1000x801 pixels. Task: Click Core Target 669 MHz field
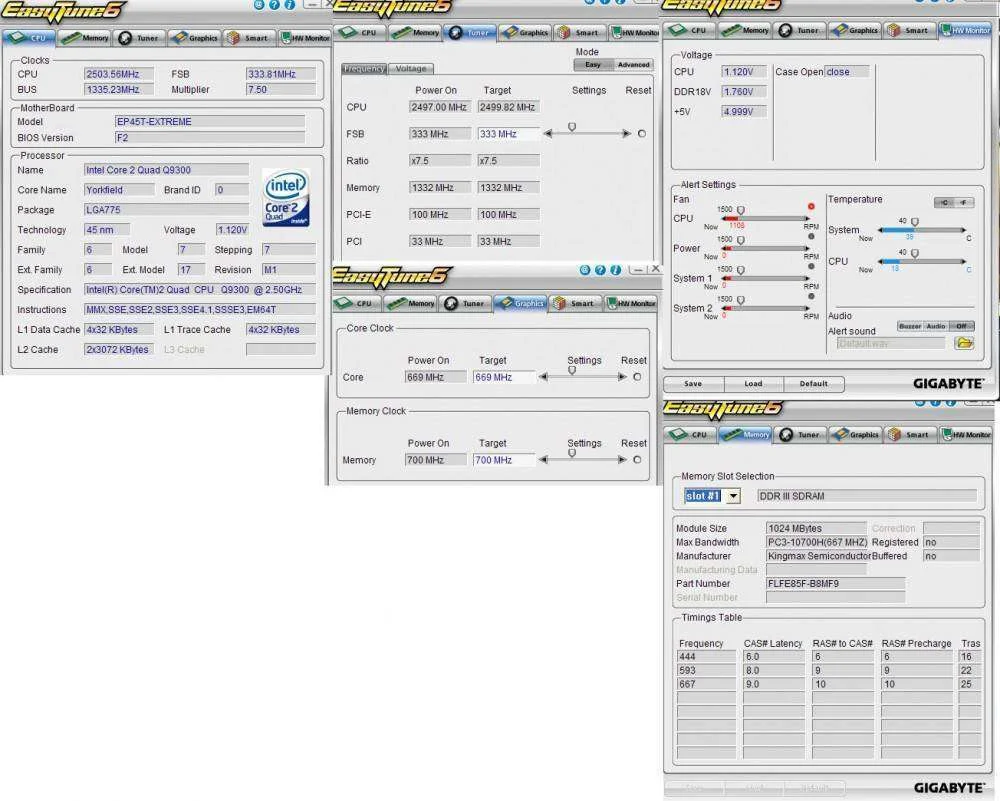pyautogui.click(x=503, y=377)
